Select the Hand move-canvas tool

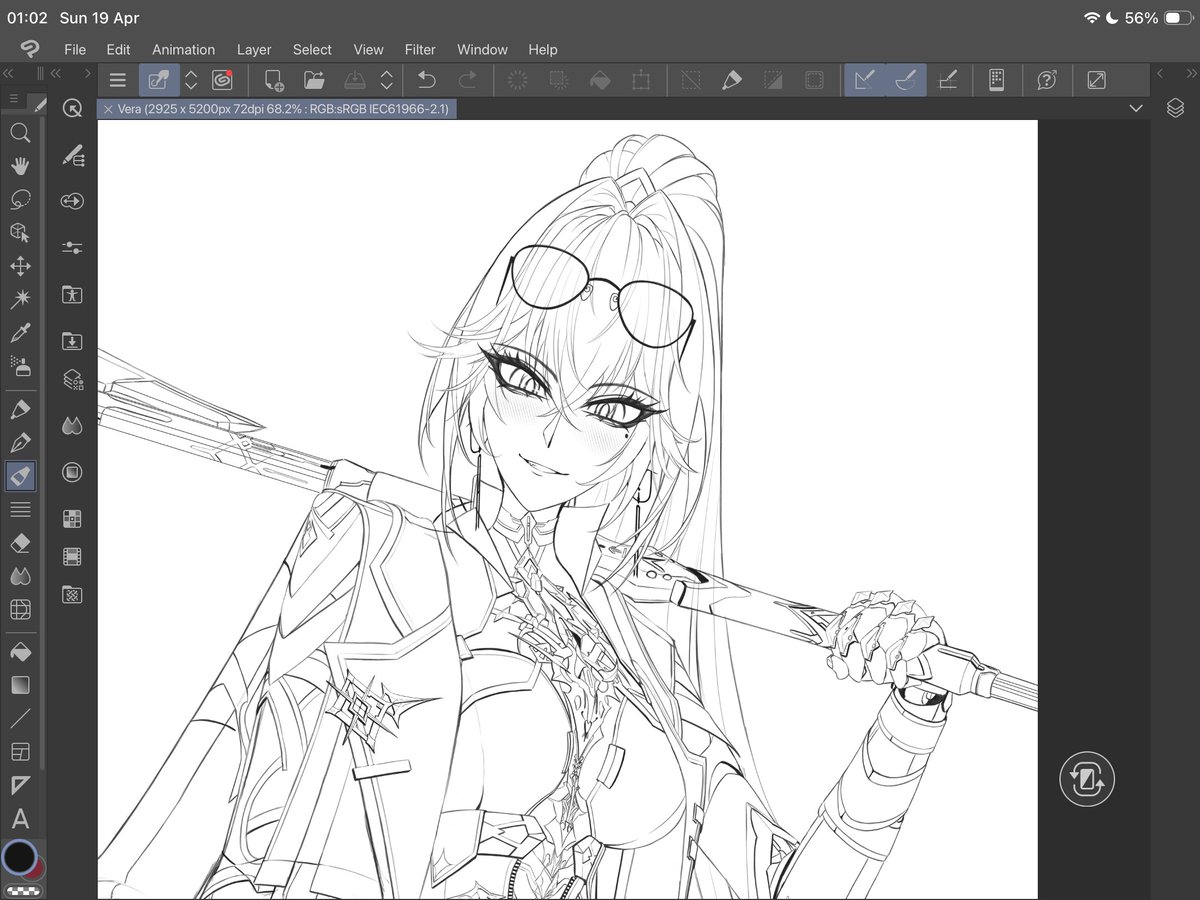click(20, 166)
